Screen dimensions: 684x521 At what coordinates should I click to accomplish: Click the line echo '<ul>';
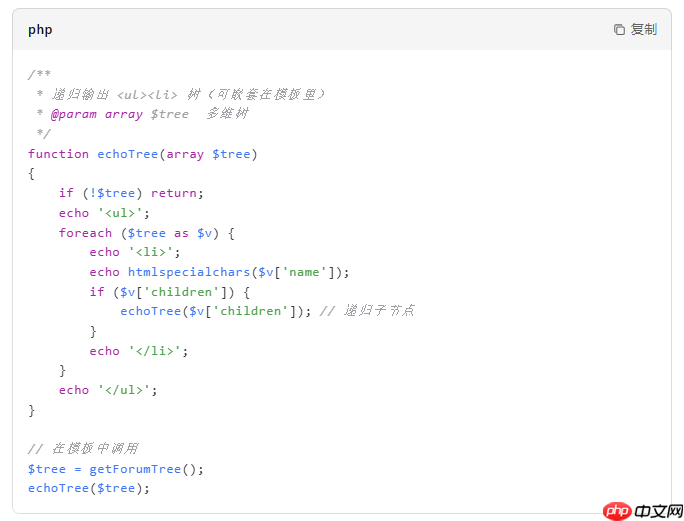pos(104,213)
